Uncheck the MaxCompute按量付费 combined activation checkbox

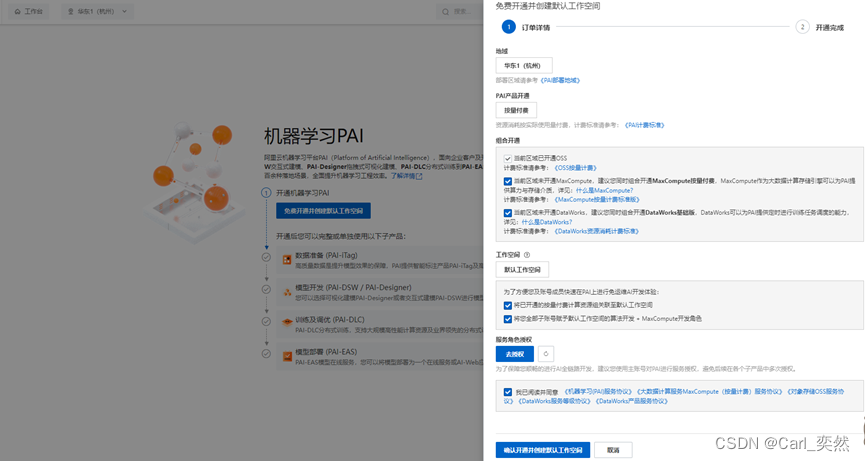coord(508,181)
